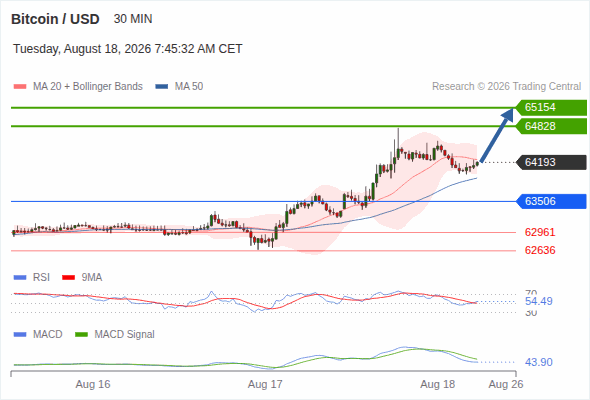Click the MACD Signal legend label

click(125, 335)
